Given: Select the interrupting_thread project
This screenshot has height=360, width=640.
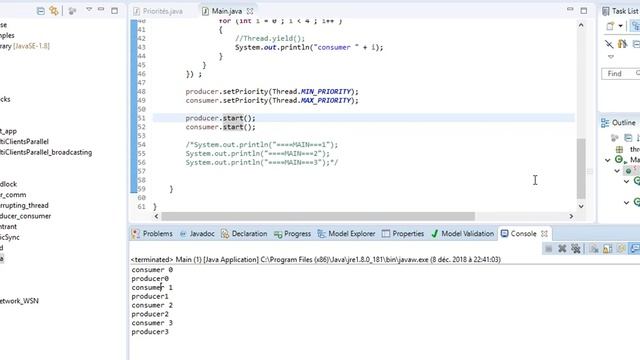Looking at the screenshot, I should (24, 205).
